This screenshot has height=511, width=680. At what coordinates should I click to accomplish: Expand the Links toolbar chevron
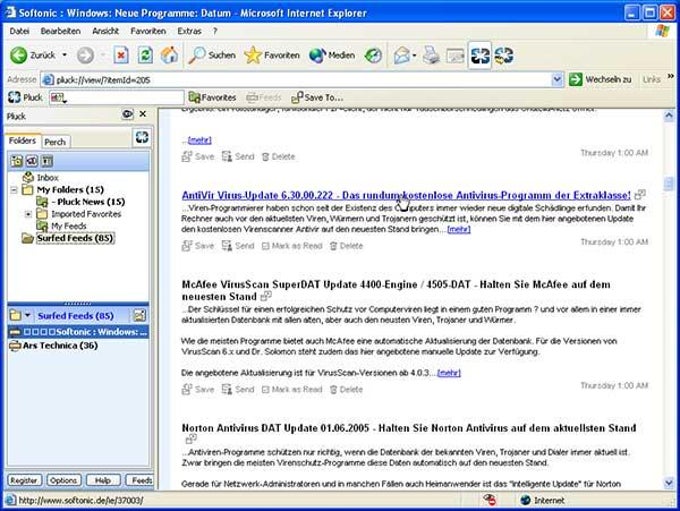point(671,76)
